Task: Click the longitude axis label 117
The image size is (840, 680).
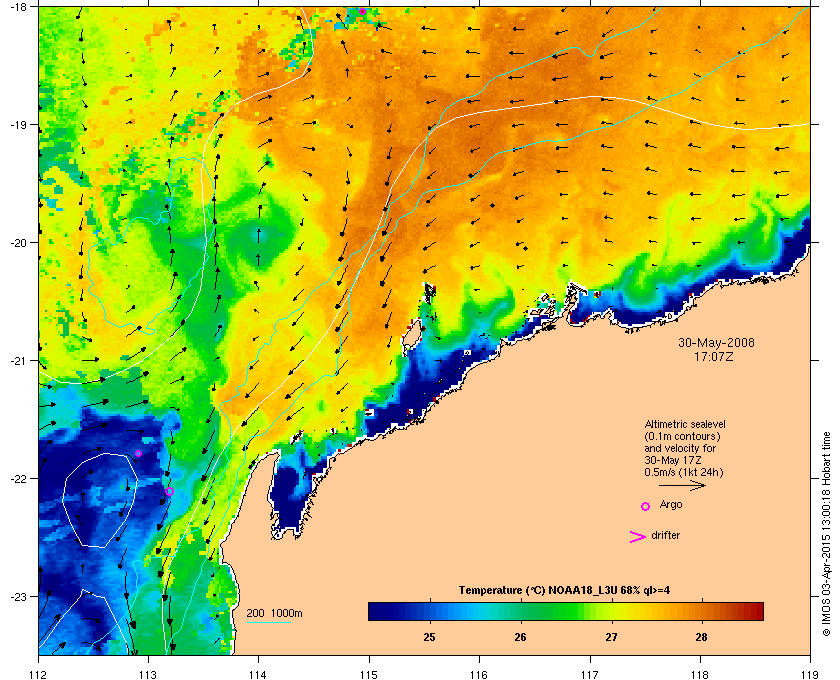Action: point(590,674)
